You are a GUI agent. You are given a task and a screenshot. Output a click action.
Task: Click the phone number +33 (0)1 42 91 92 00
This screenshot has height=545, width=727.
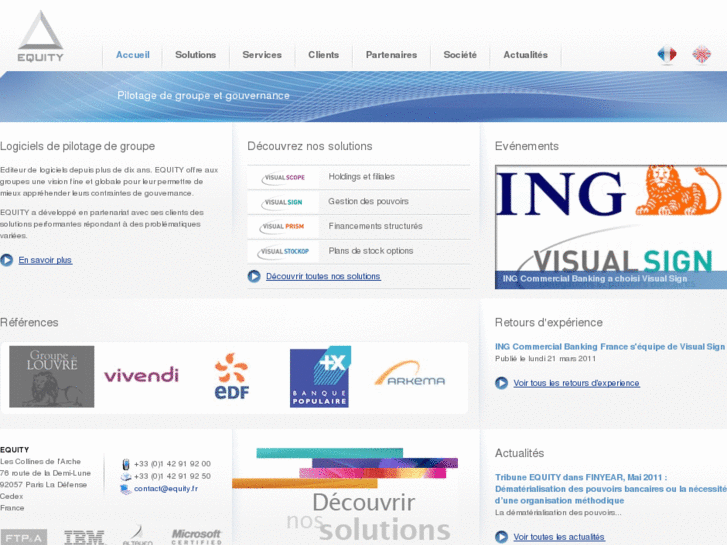[x=172, y=464]
